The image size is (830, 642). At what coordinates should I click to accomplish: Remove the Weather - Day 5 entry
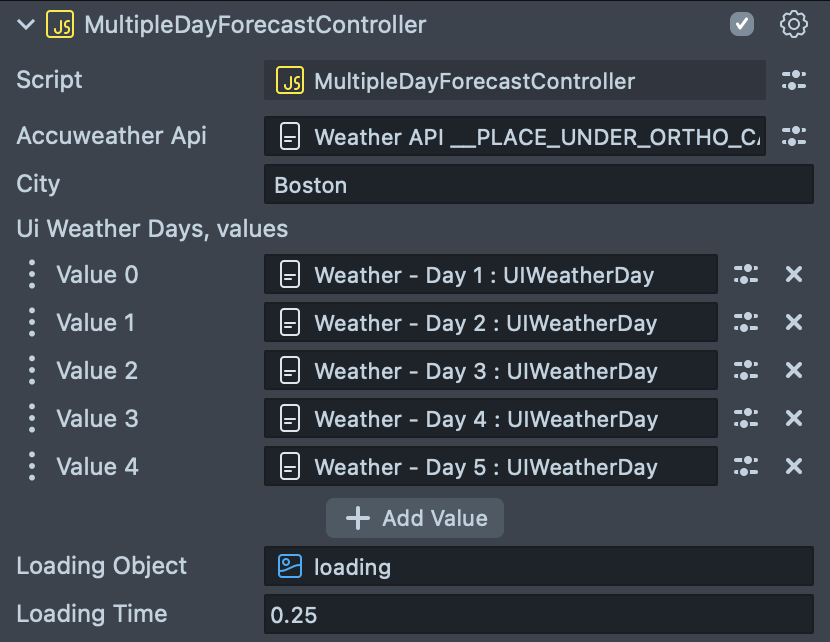[x=793, y=466]
